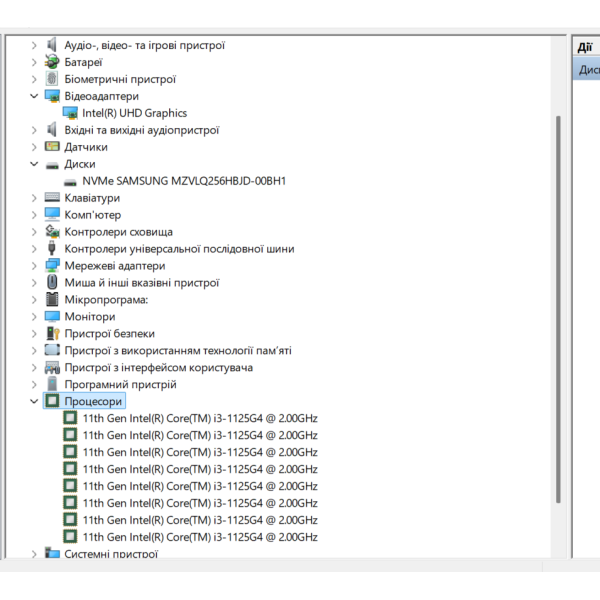Select the Intel(R) UHD Graphics text
The width and height of the screenshot is (600, 600).
134,113
